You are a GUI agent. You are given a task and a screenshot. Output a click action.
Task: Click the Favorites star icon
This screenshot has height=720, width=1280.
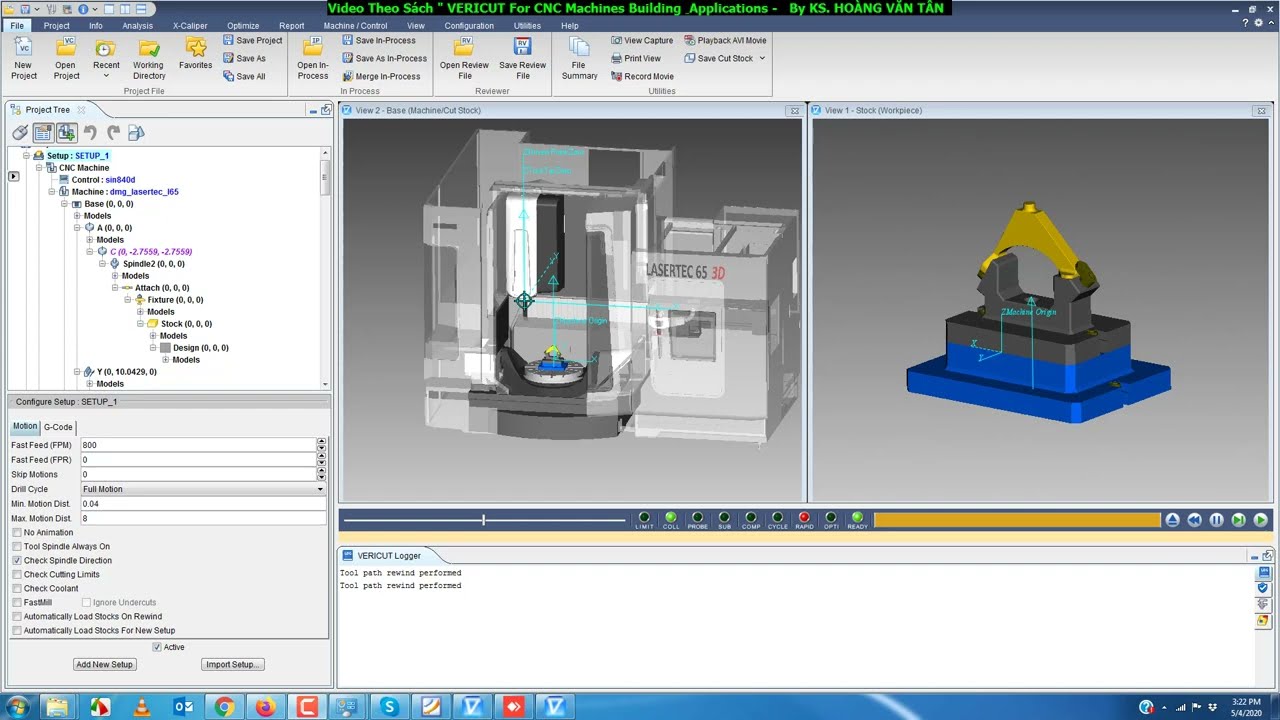click(x=196, y=48)
